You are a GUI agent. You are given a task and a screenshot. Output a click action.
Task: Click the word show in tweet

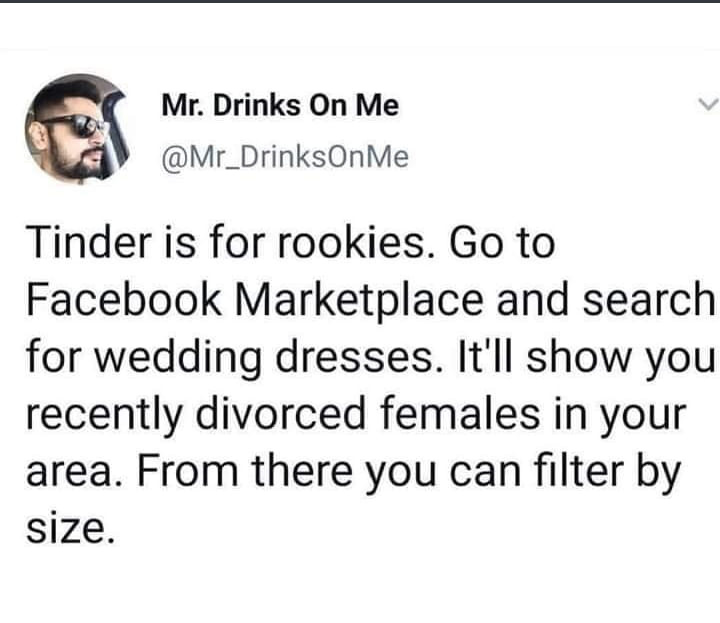pyautogui.click(x=579, y=358)
